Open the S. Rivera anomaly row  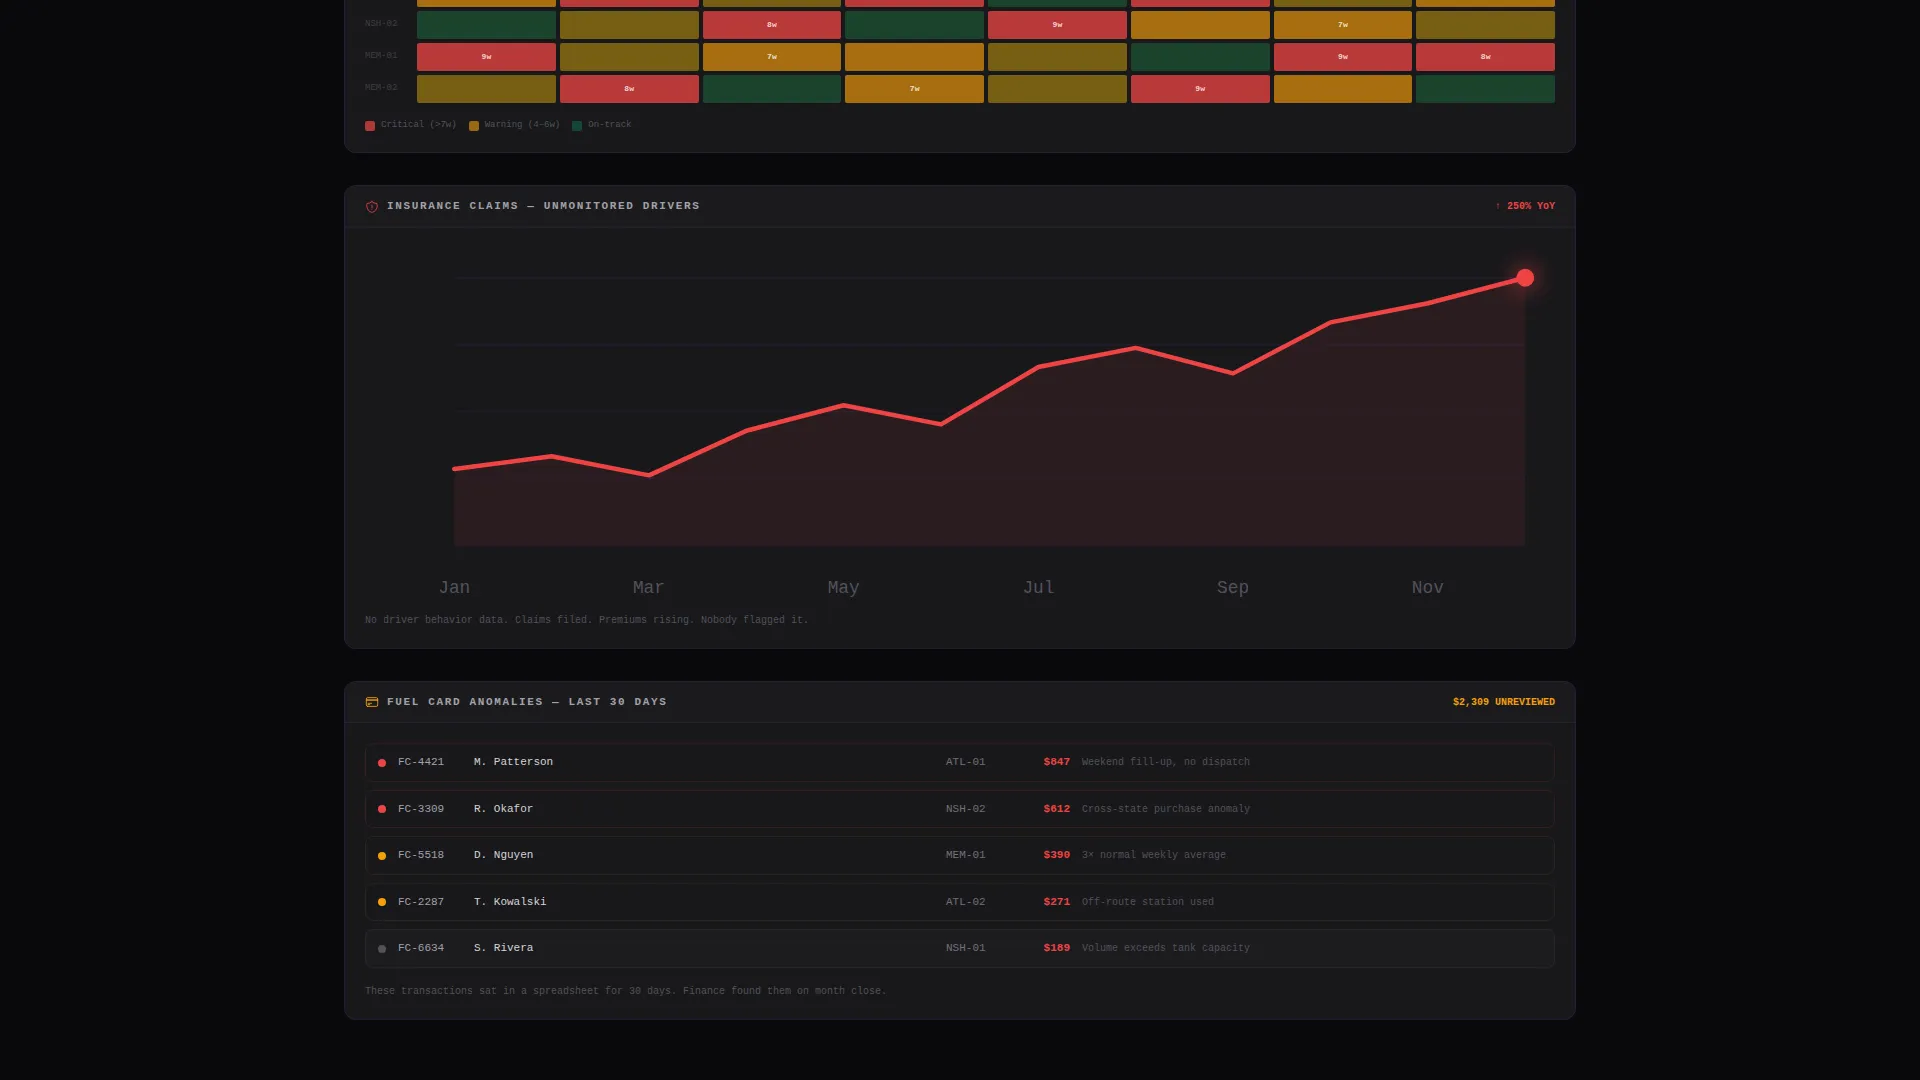(960, 949)
